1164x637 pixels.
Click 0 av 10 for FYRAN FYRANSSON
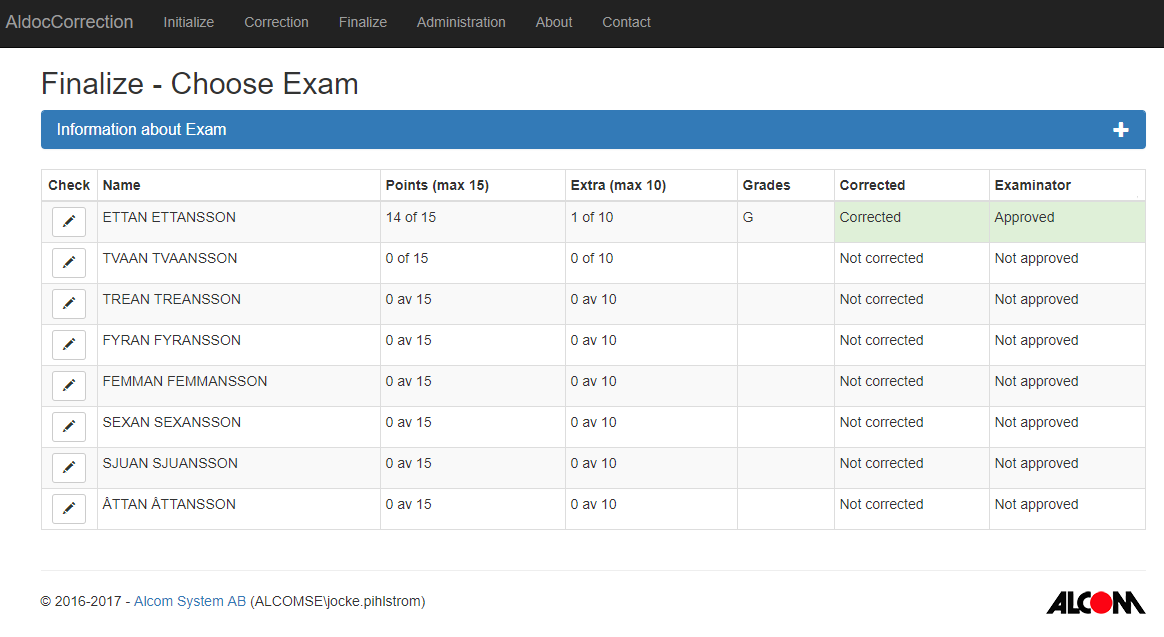(593, 340)
